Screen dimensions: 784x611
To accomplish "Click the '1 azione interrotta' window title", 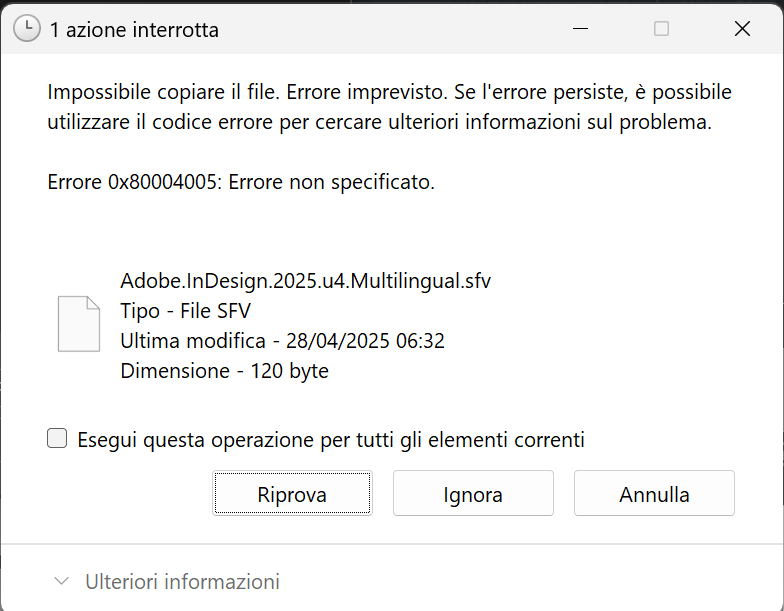I will pyautogui.click(x=134, y=30).
